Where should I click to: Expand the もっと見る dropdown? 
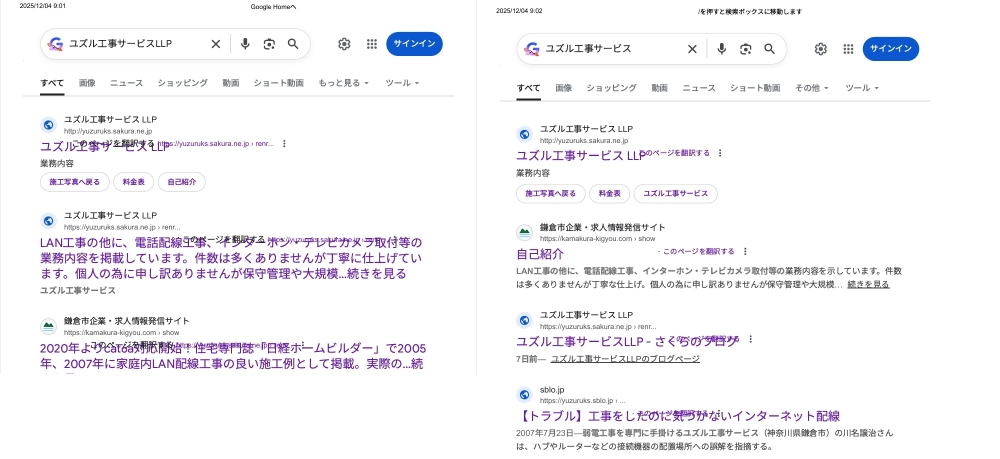coord(344,83)
